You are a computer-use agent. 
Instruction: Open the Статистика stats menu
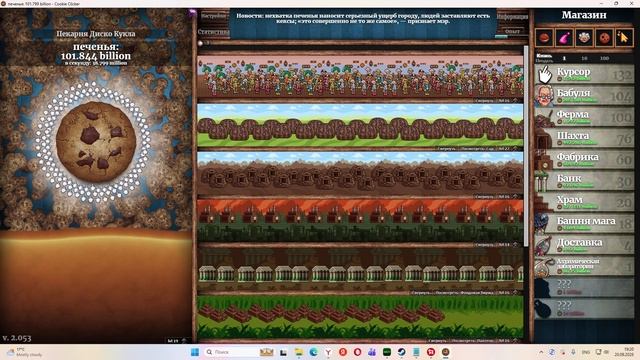213,31
